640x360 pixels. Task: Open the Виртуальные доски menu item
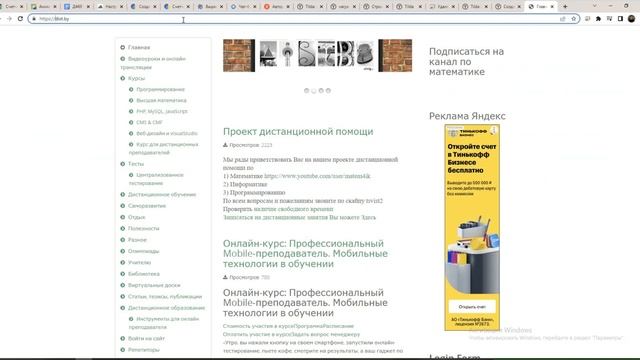point(154,285)
